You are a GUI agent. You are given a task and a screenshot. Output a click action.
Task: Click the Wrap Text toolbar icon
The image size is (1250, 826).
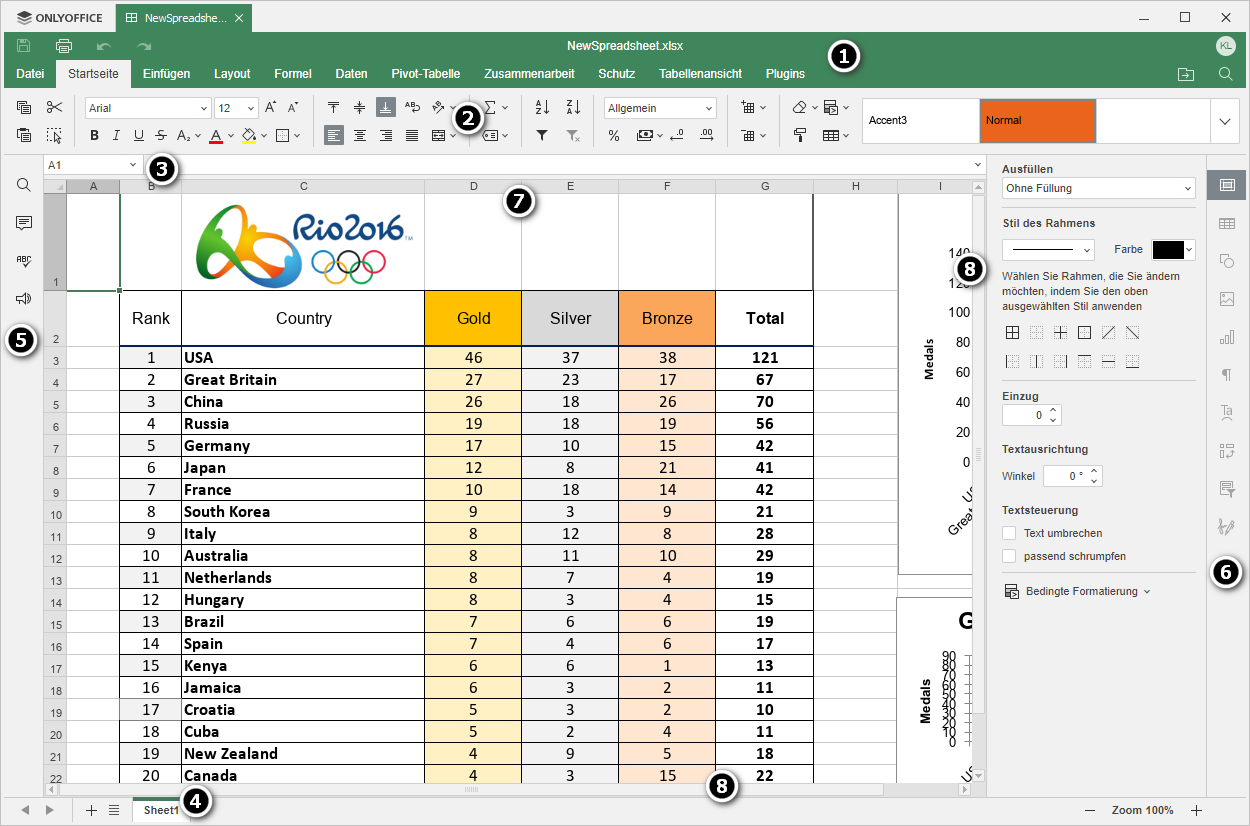[x=412, y=108]
